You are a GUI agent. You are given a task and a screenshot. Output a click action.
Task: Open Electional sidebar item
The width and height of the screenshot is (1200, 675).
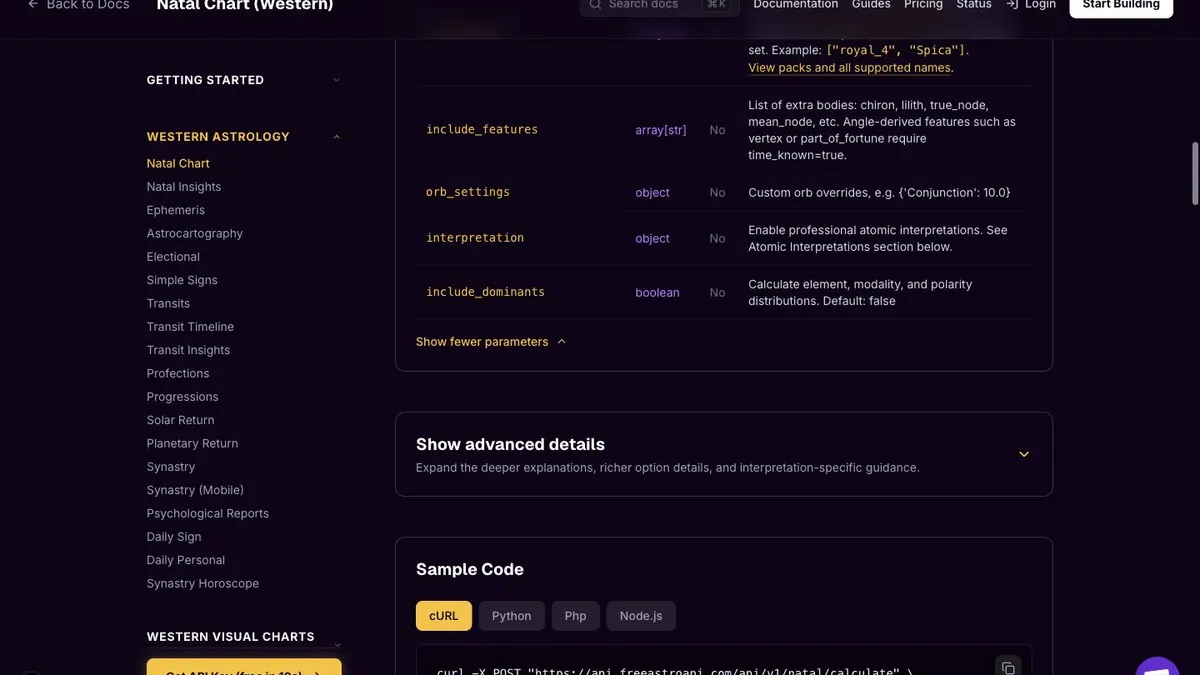click(173, 257)
